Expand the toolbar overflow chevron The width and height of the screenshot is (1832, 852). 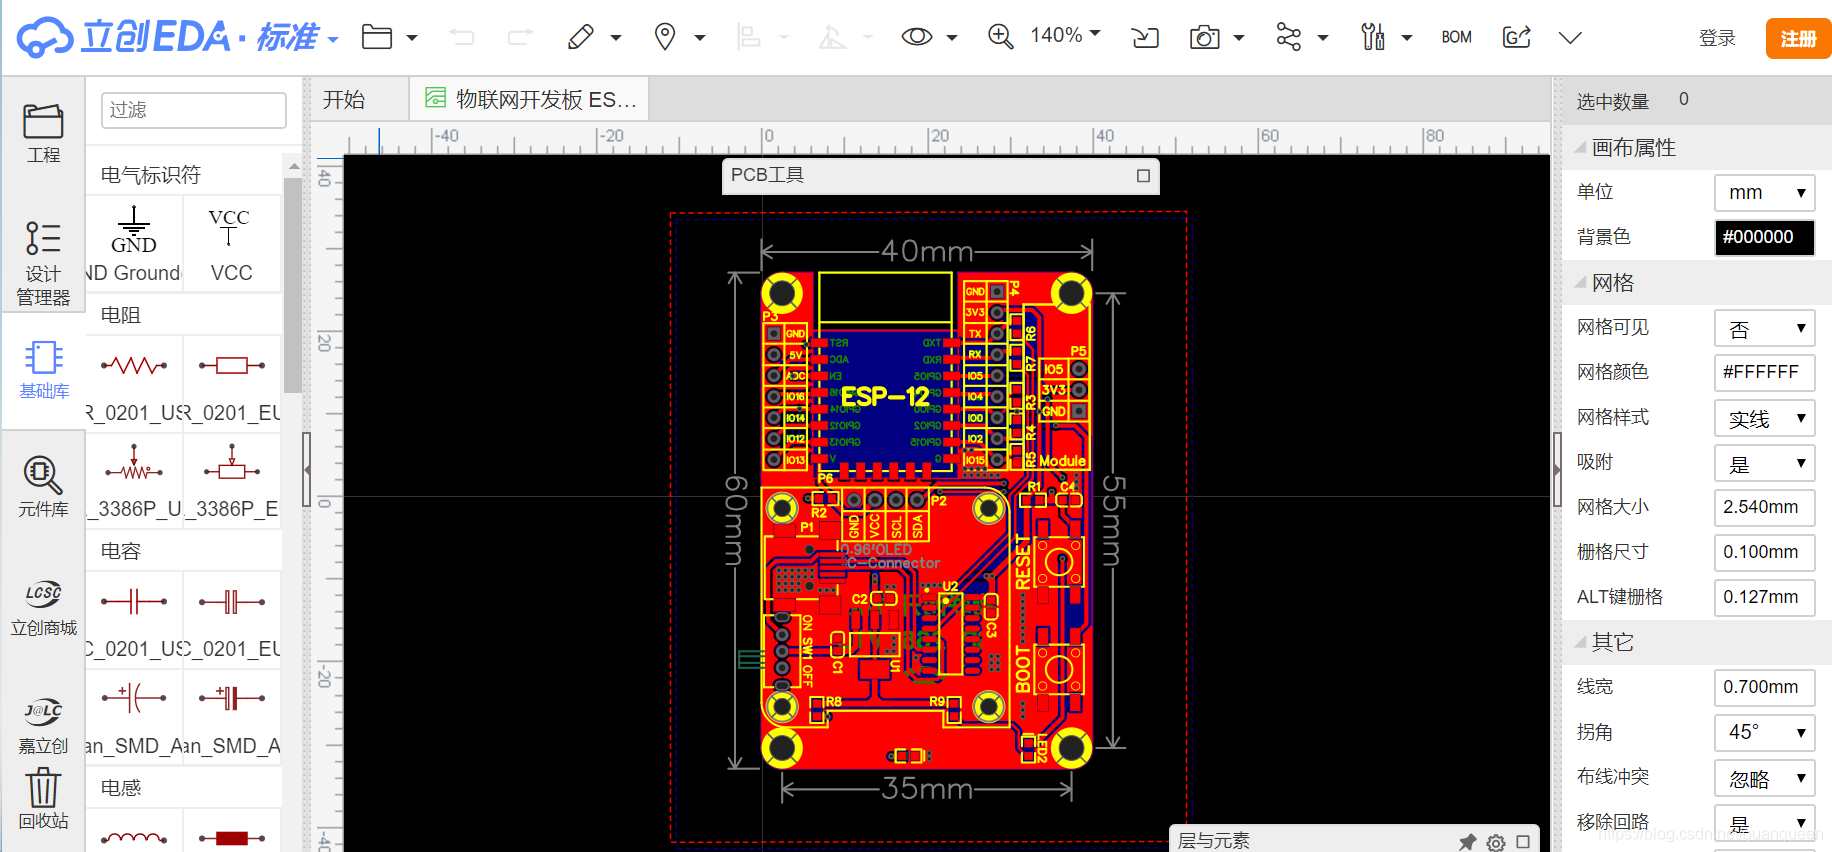point(1570,38)
